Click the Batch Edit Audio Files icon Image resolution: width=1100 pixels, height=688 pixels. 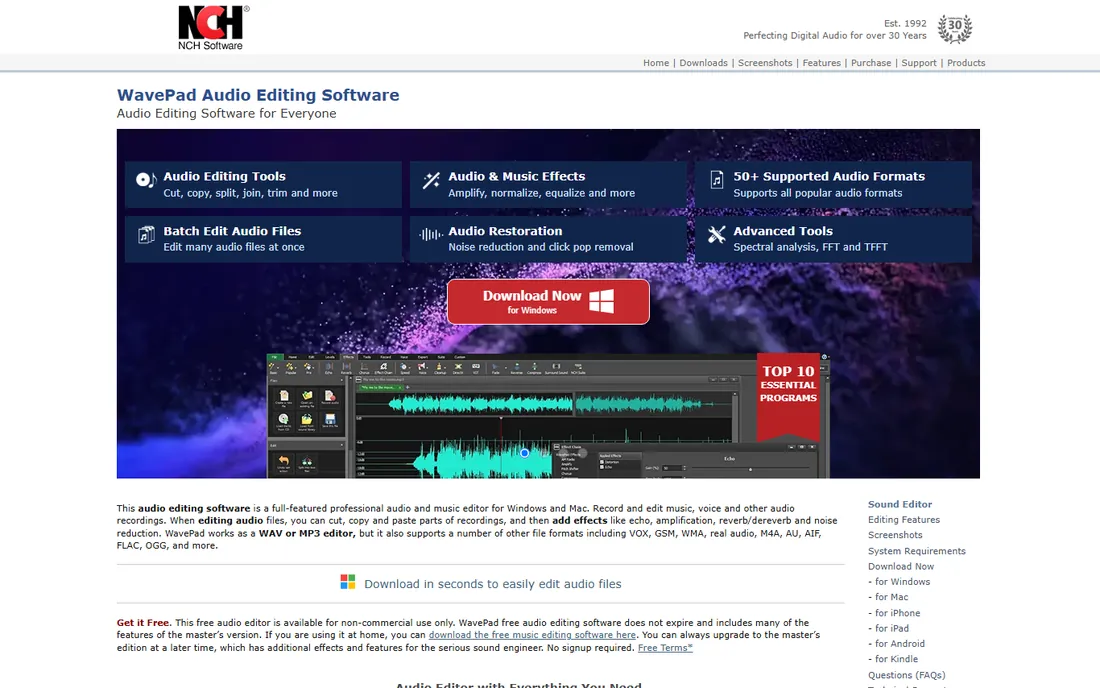[146, 235]
